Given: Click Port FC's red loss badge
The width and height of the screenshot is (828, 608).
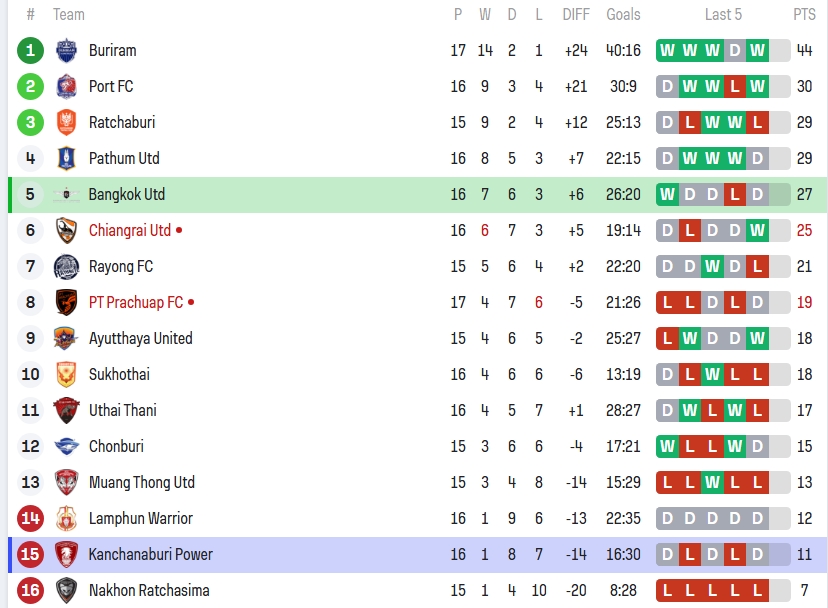Looking at the screenshot, I should (x=735, y=86).
